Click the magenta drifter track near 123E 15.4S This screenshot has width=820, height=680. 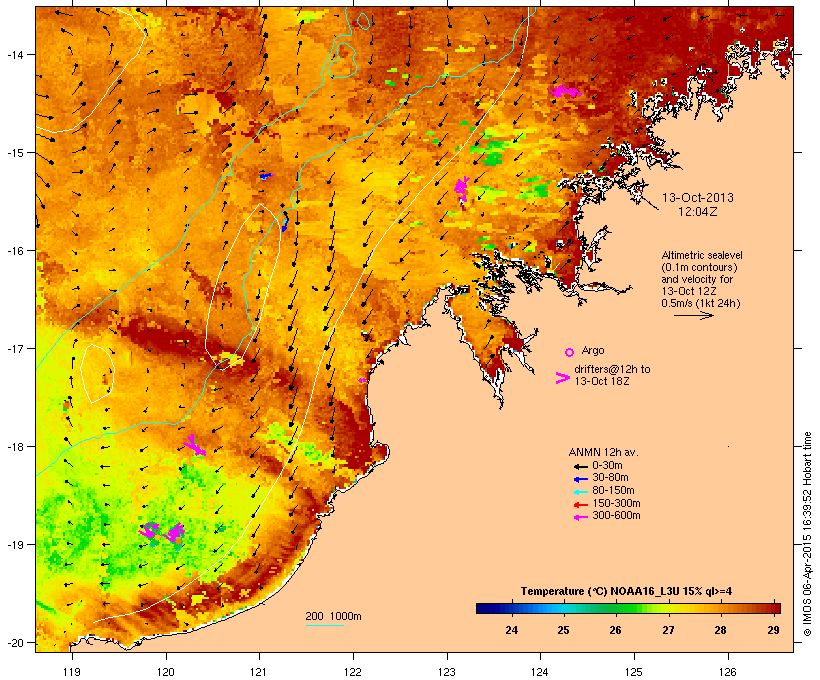462,189
